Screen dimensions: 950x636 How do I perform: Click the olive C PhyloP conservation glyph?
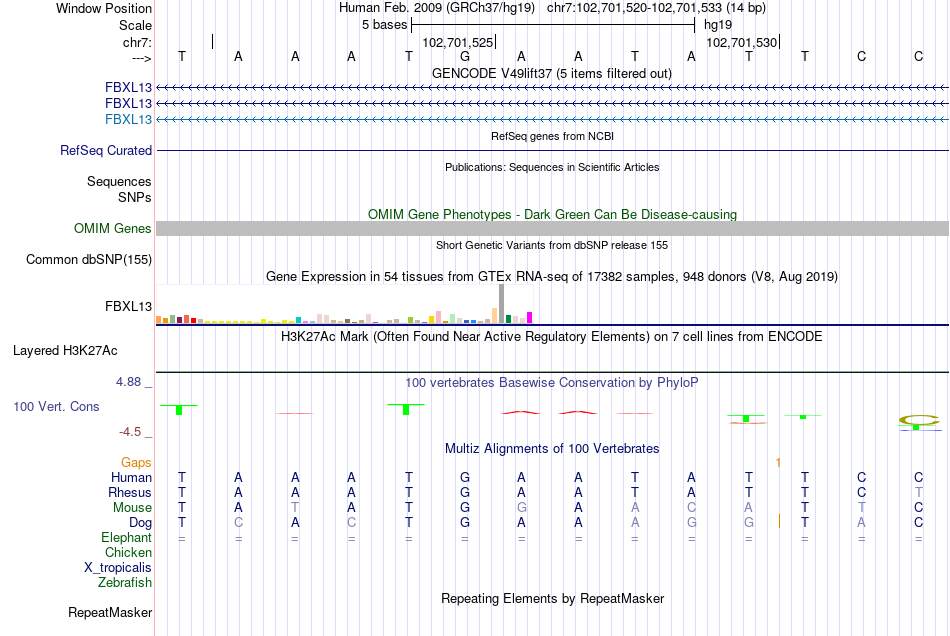(x=918, y=419)
